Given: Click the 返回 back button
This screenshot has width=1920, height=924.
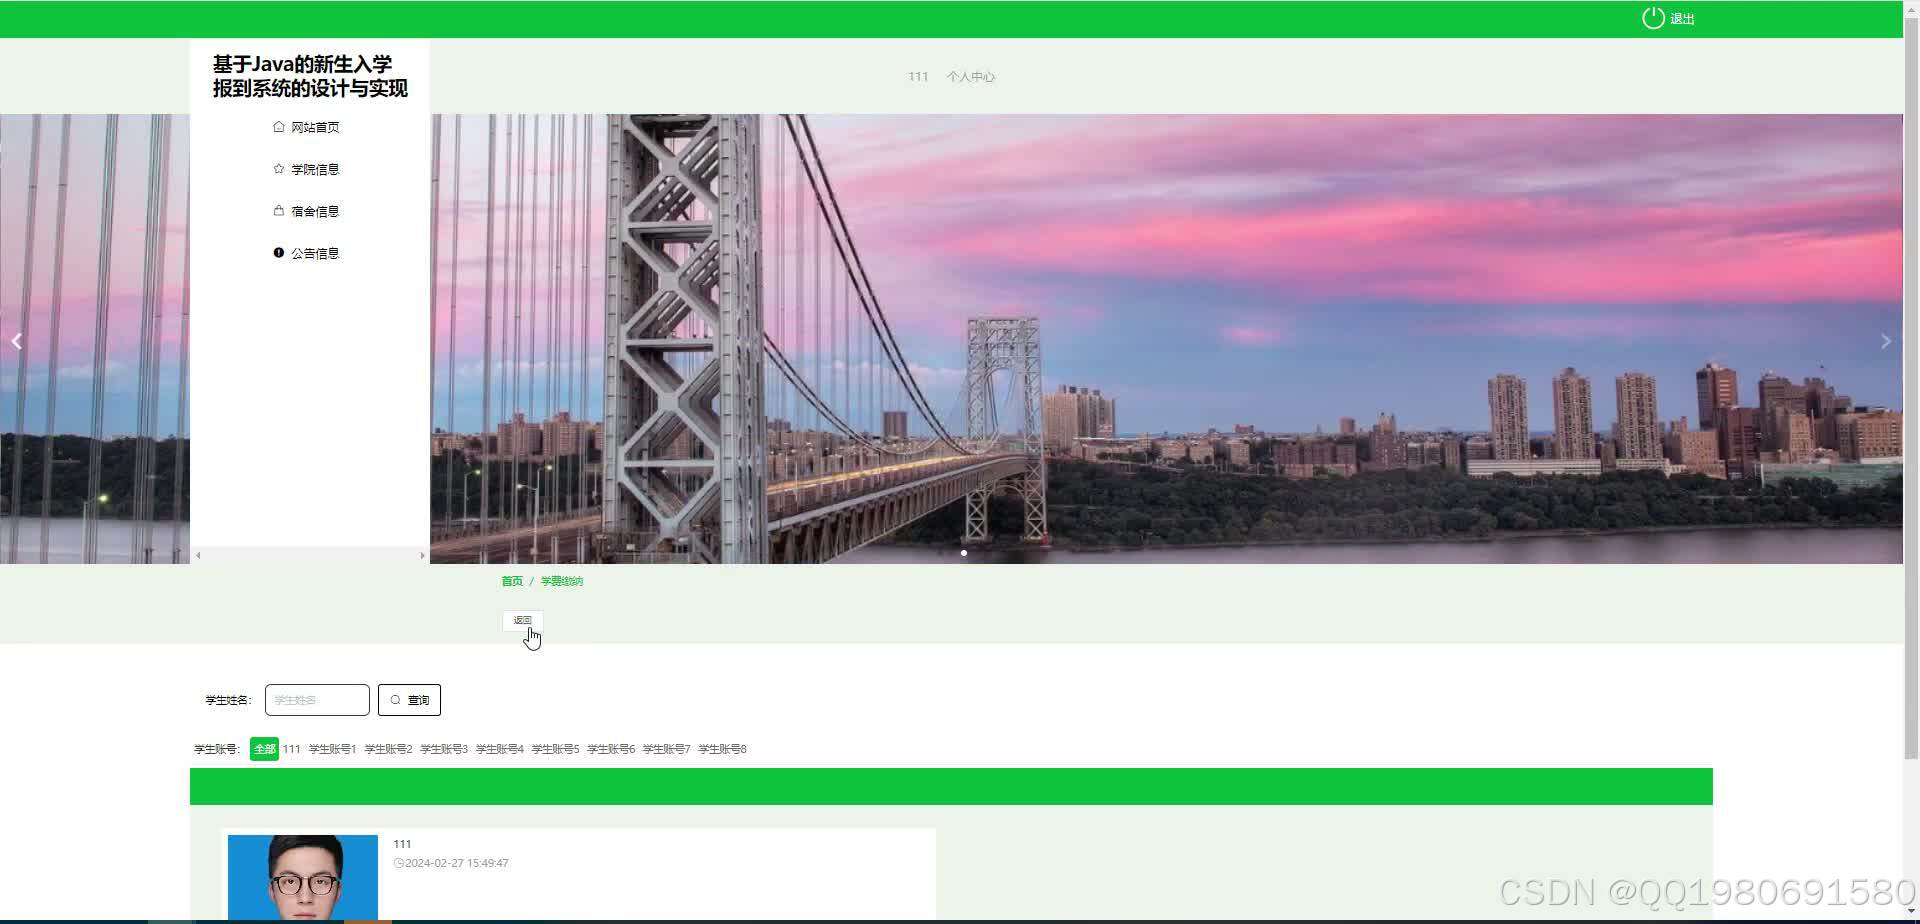Looking at the screenshot, I should [523, 620].
